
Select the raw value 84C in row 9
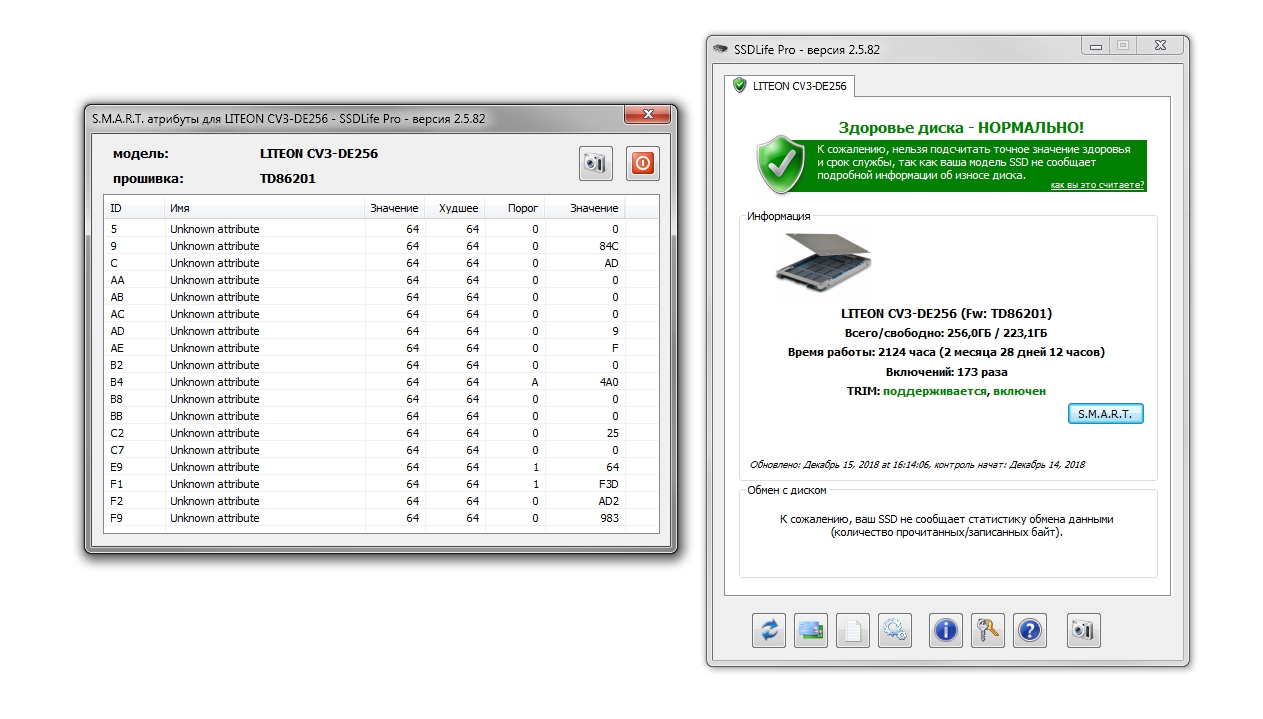609,246
